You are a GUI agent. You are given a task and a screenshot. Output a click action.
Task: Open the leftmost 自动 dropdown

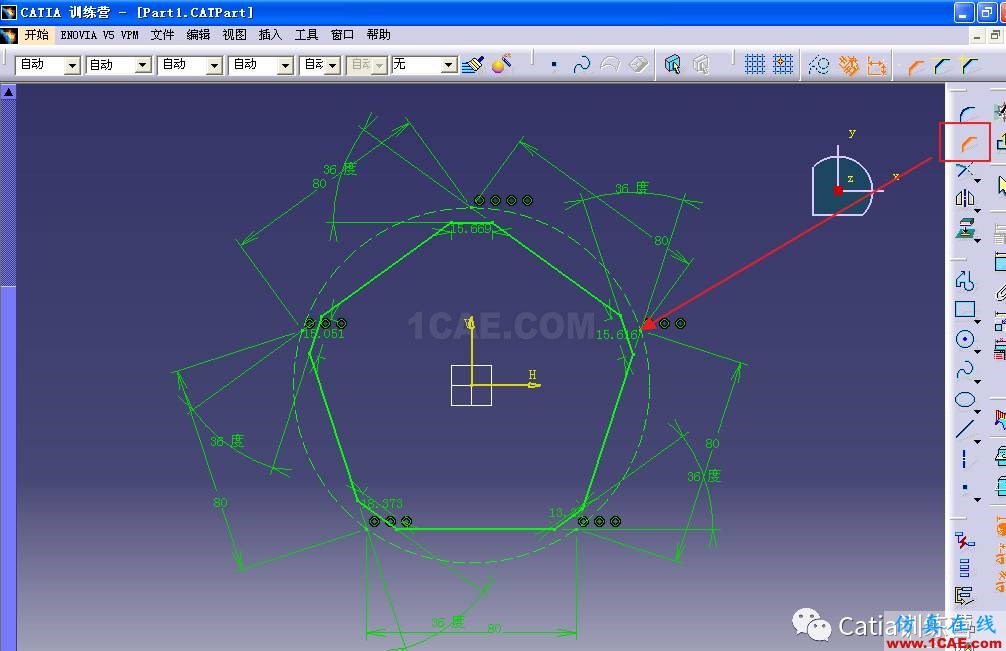point(72,65)
